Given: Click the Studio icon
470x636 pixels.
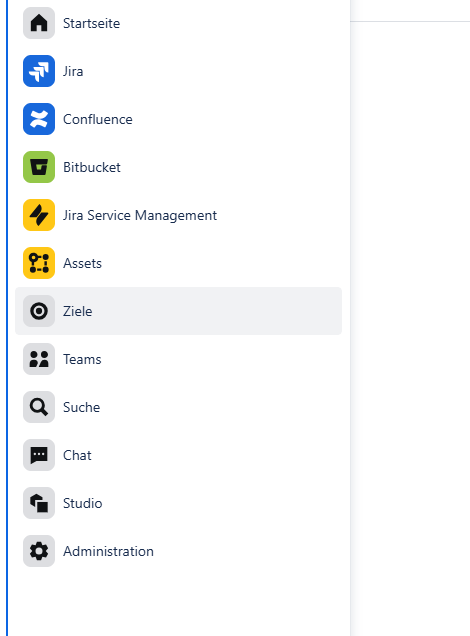Looking at the screenshot, I should pyautogui.click(x=39, y=503).
